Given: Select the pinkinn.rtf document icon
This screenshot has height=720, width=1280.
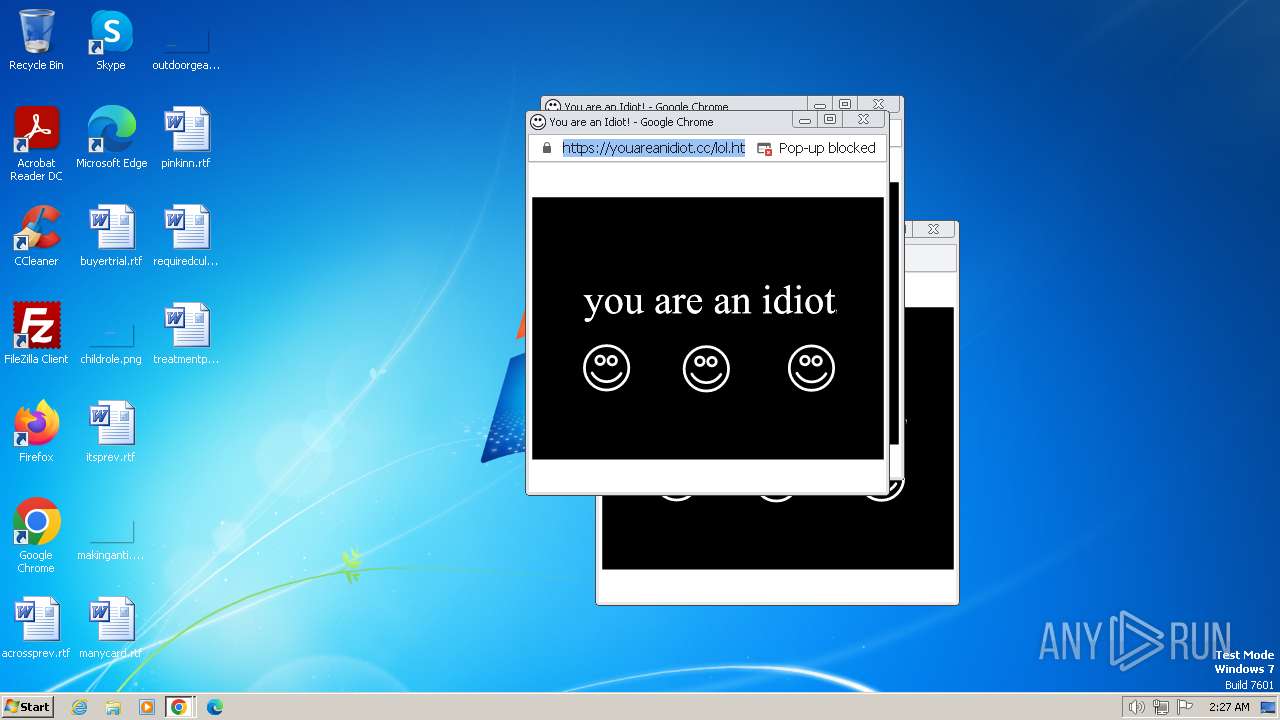Looking at the screenshot, I should pos(186,138).
